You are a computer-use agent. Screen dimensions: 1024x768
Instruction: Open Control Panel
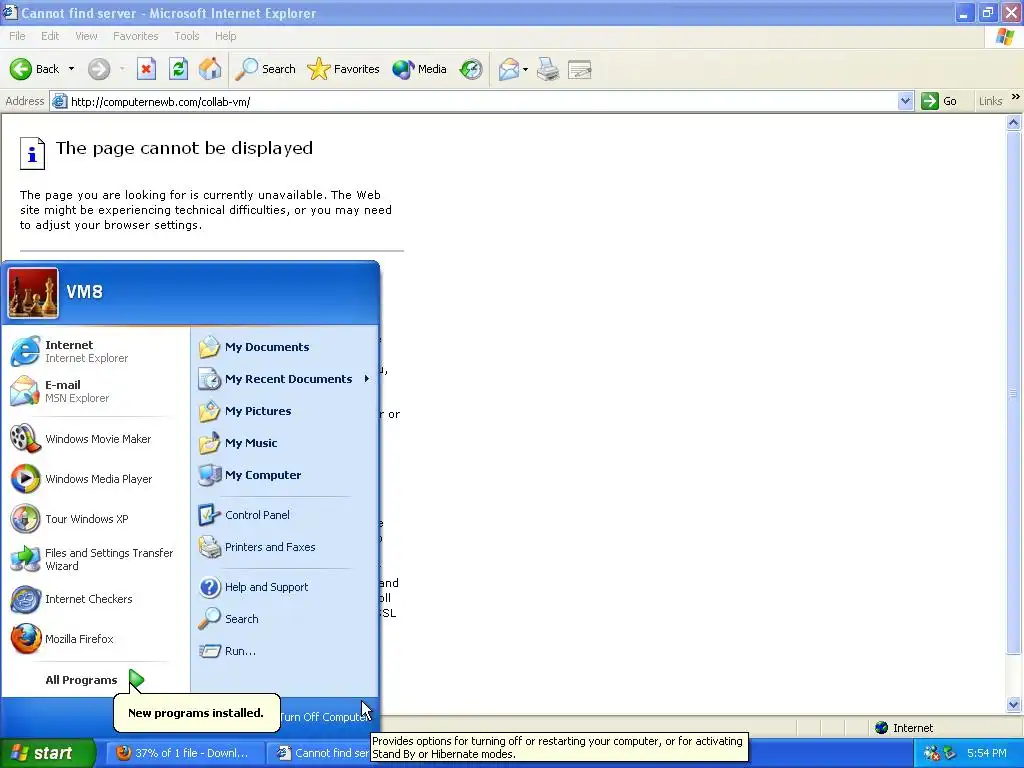click(285, 515)
